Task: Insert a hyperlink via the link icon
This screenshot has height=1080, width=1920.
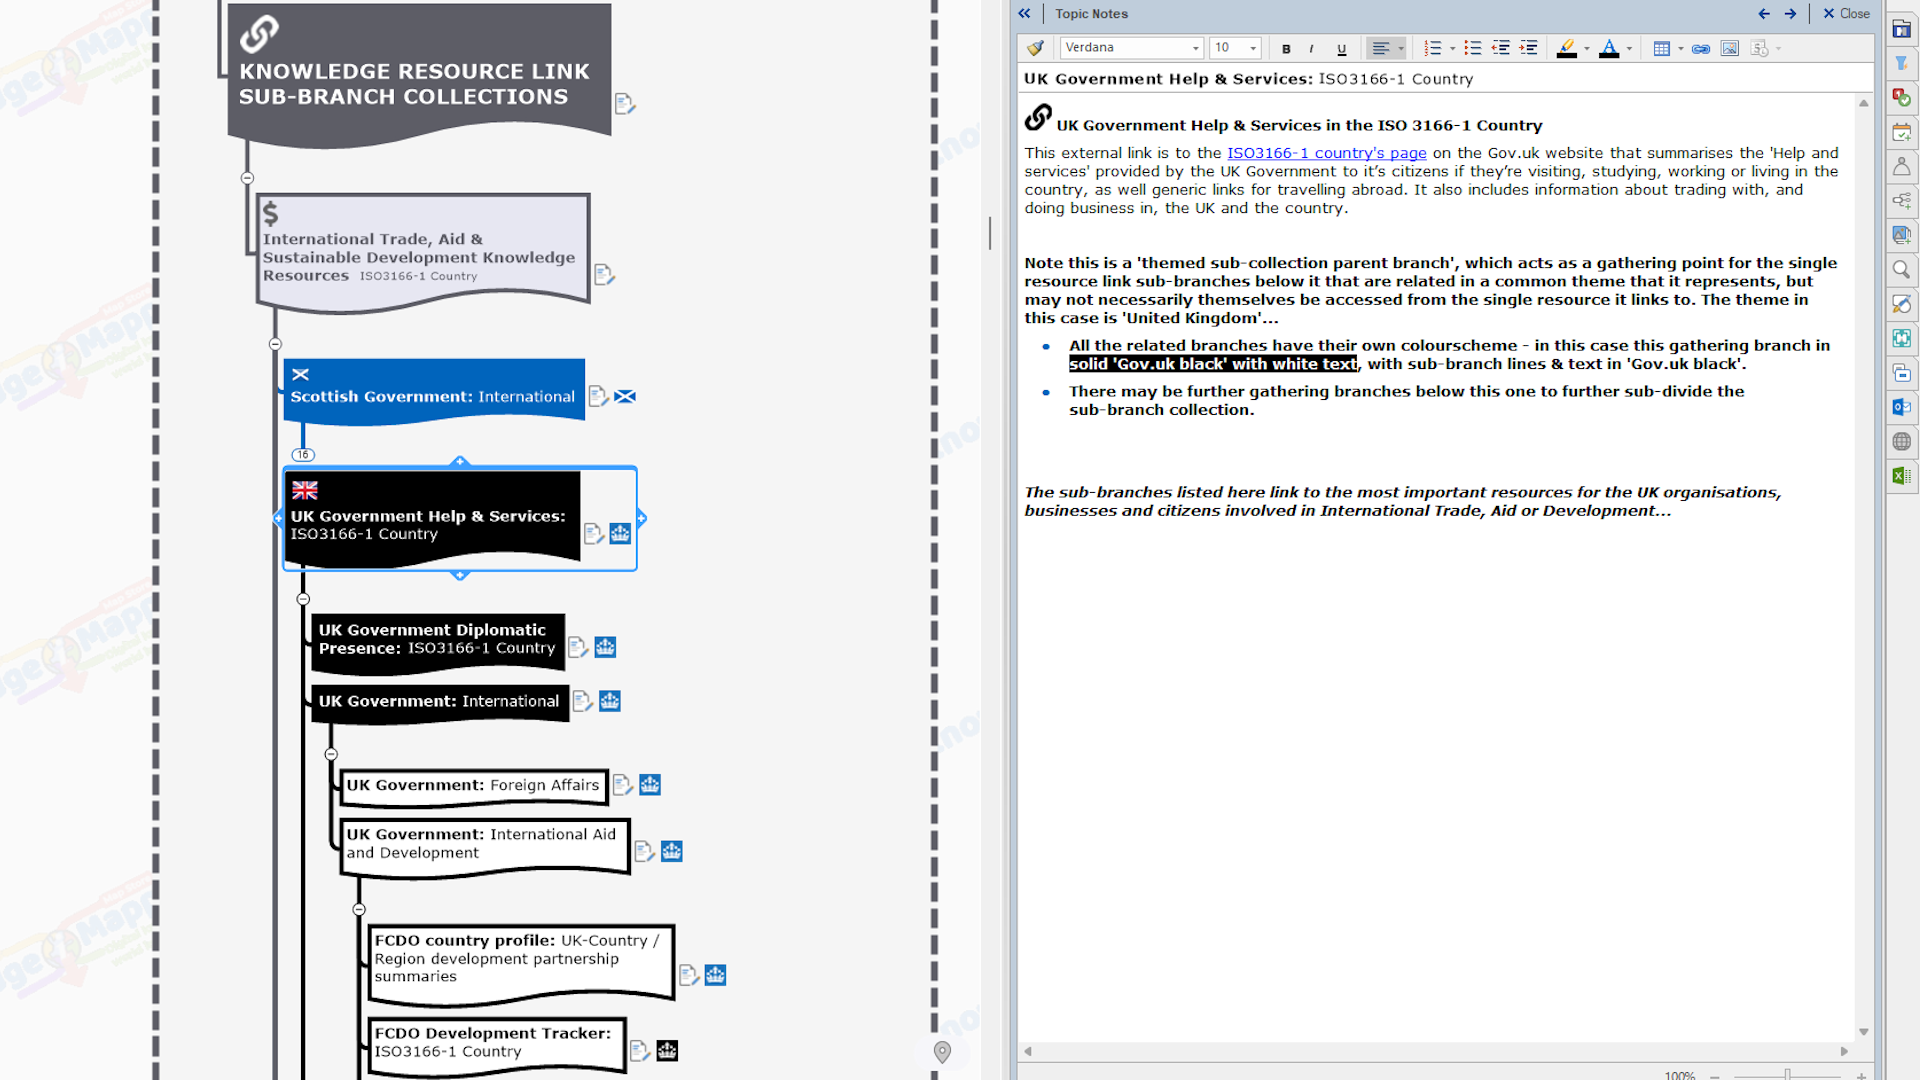Action: coord(1700,48)
